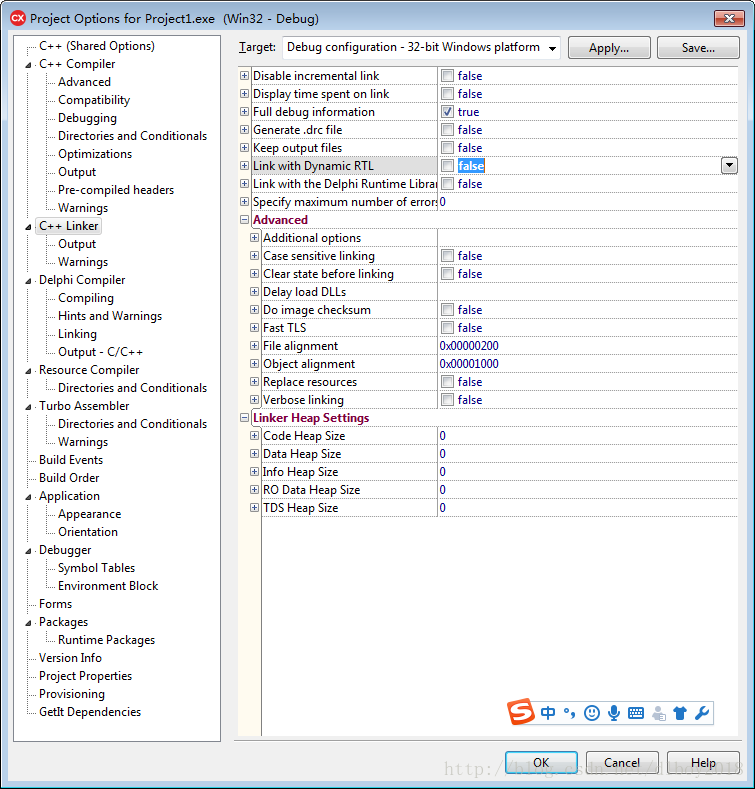Check Replace resources checkbox
Screen dimensions: 755x789
click(447, 382)
